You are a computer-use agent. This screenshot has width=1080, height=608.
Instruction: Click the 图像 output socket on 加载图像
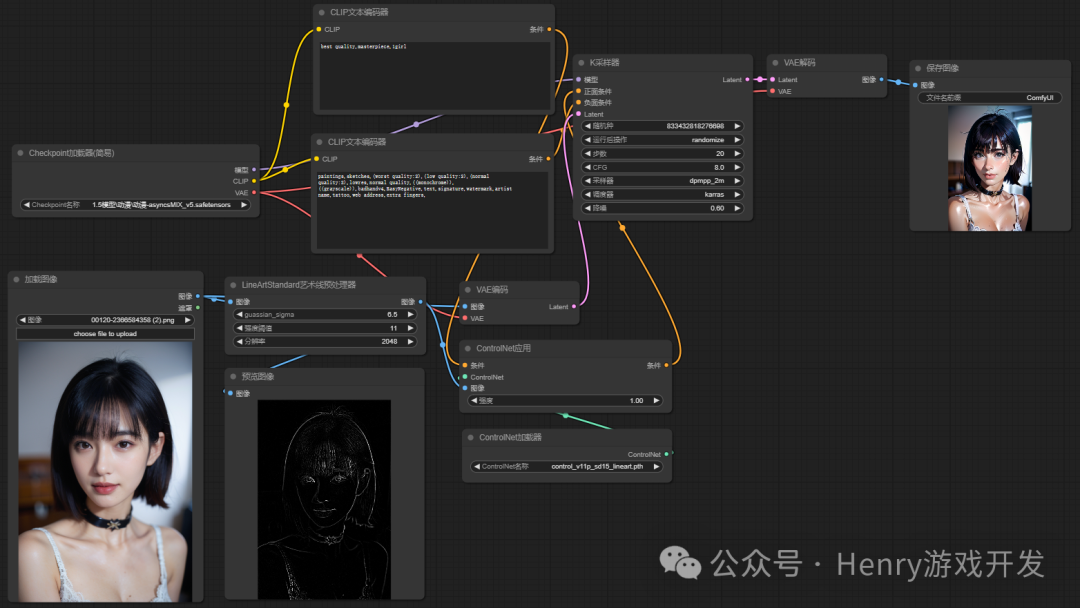(x=198, y=296)
